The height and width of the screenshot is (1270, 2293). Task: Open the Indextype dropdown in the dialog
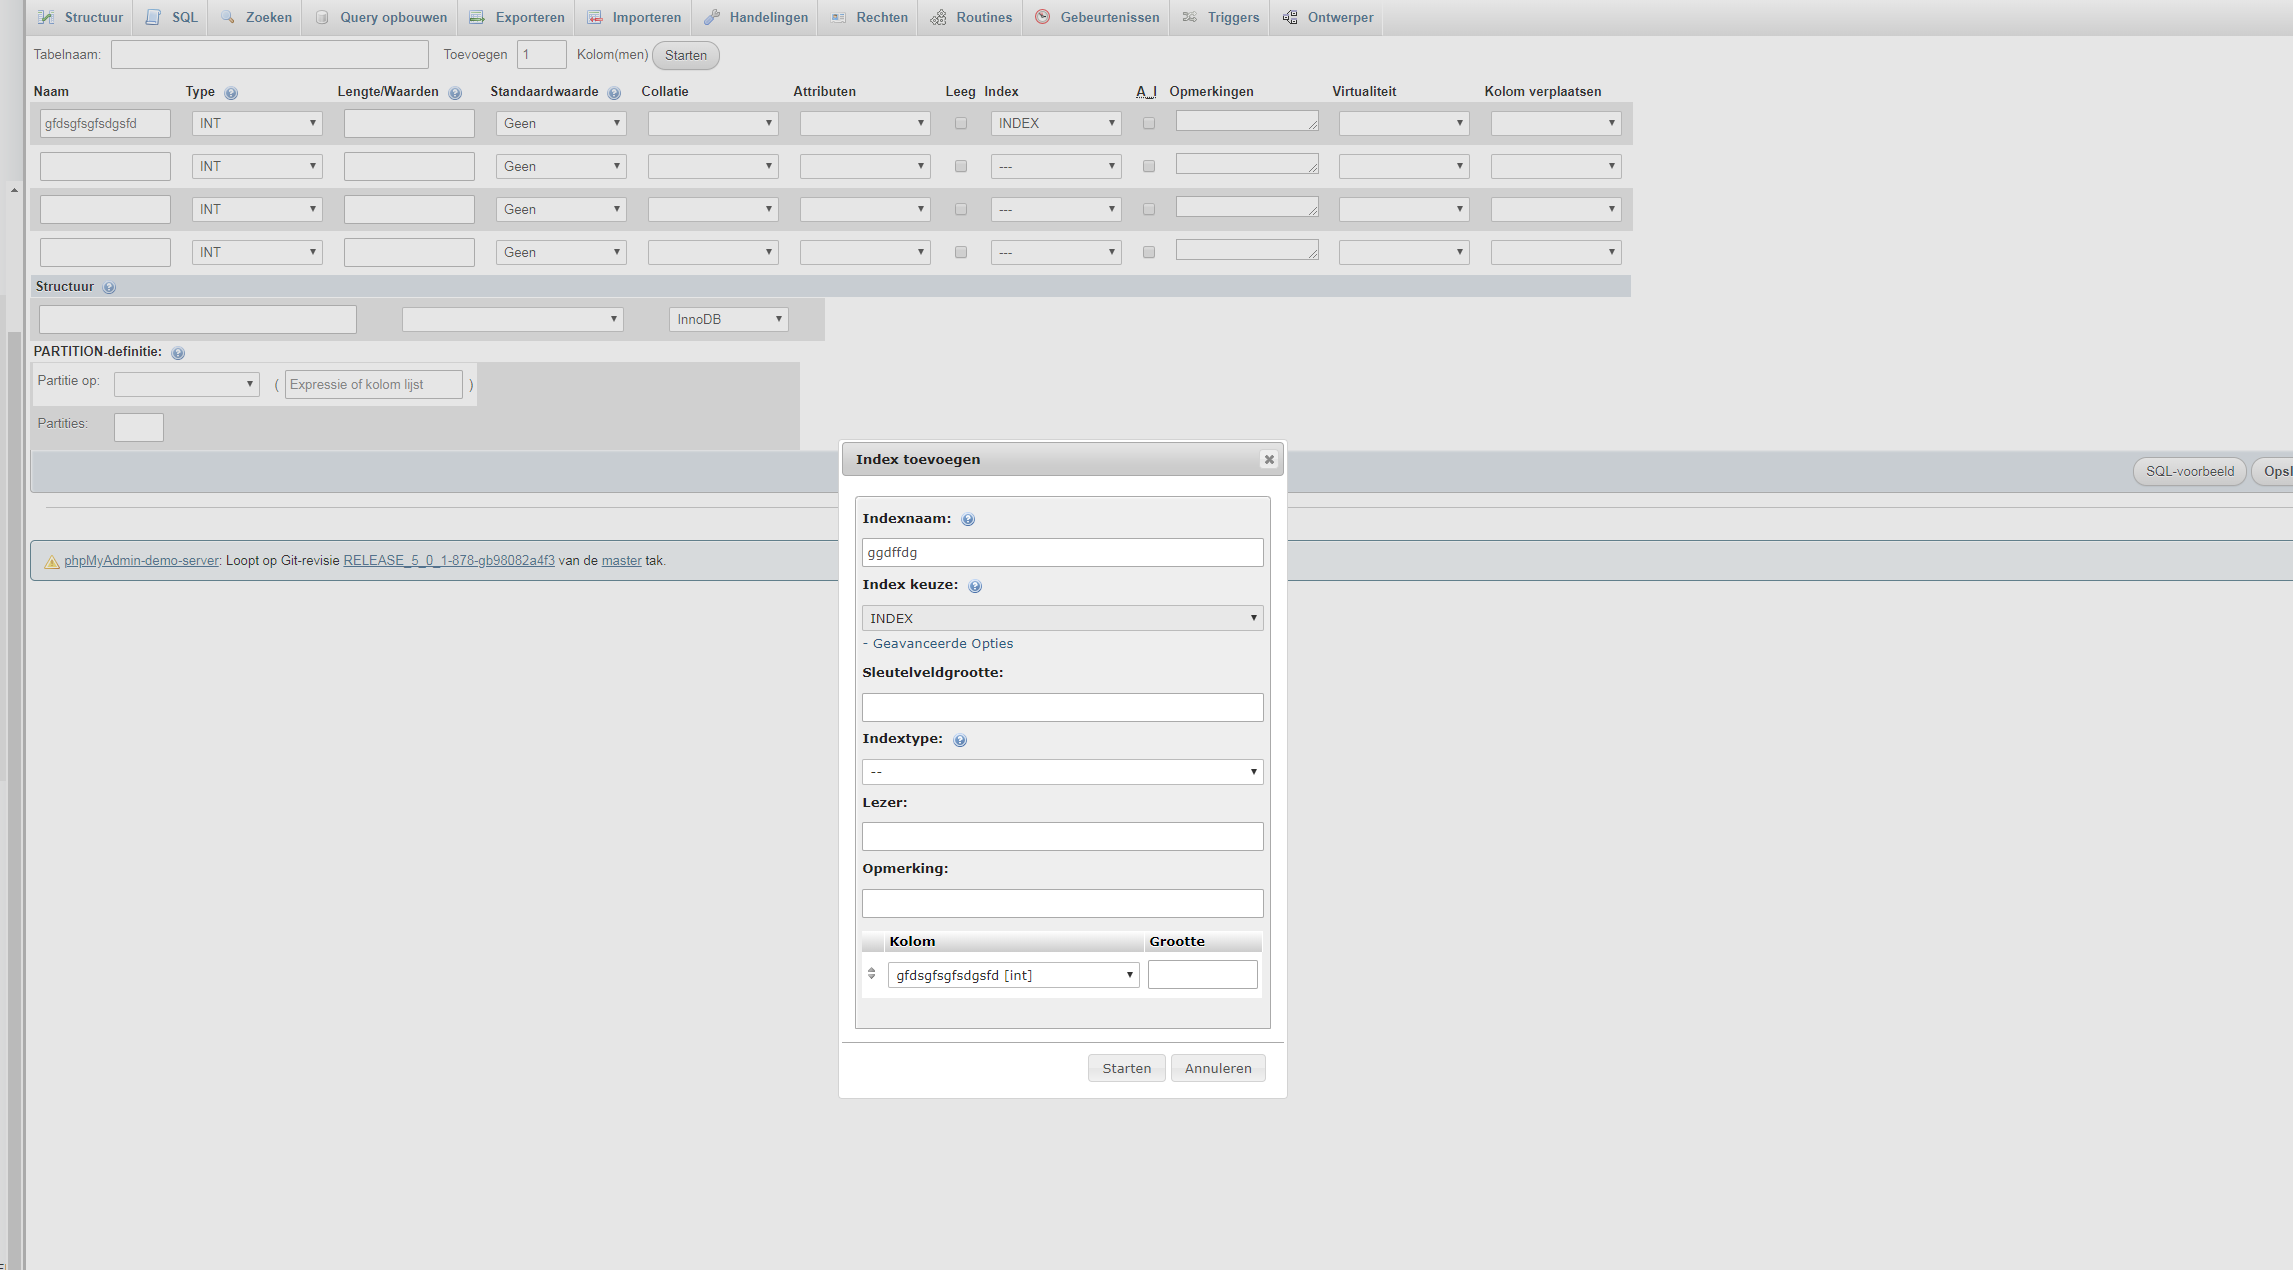1062,771
